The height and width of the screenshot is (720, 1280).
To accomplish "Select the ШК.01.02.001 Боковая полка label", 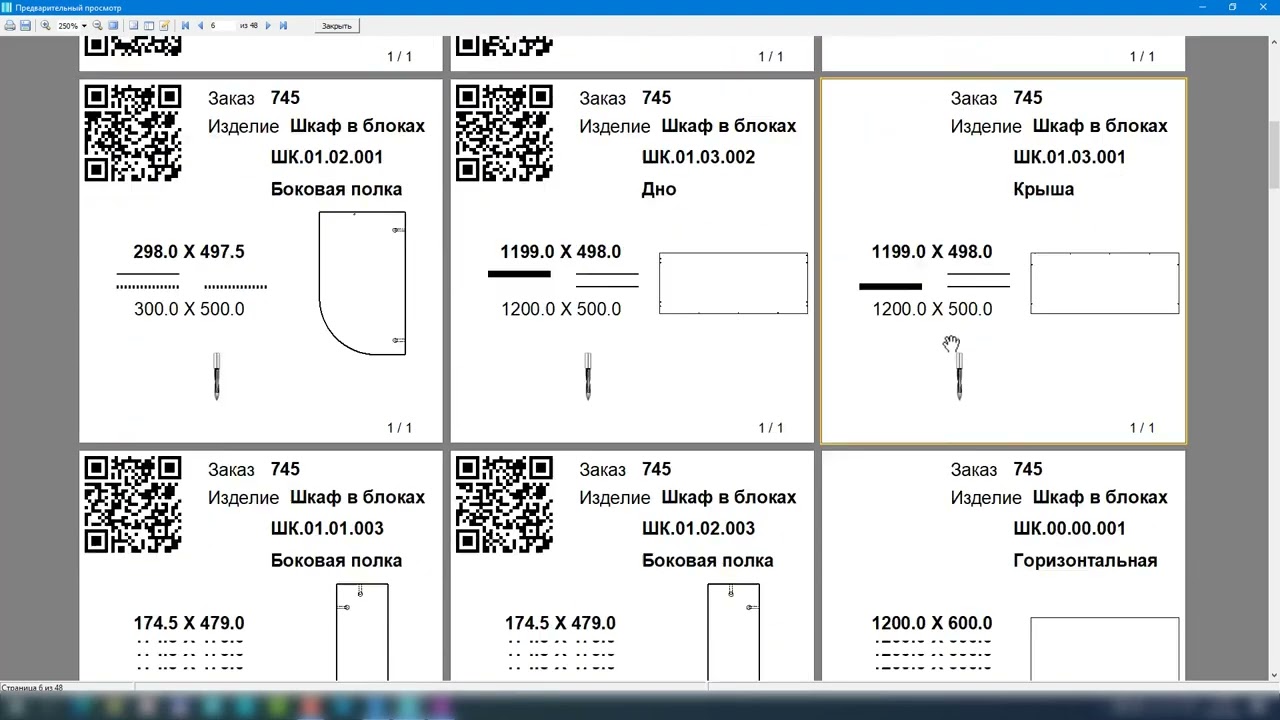I will click(x=260, y=260).
